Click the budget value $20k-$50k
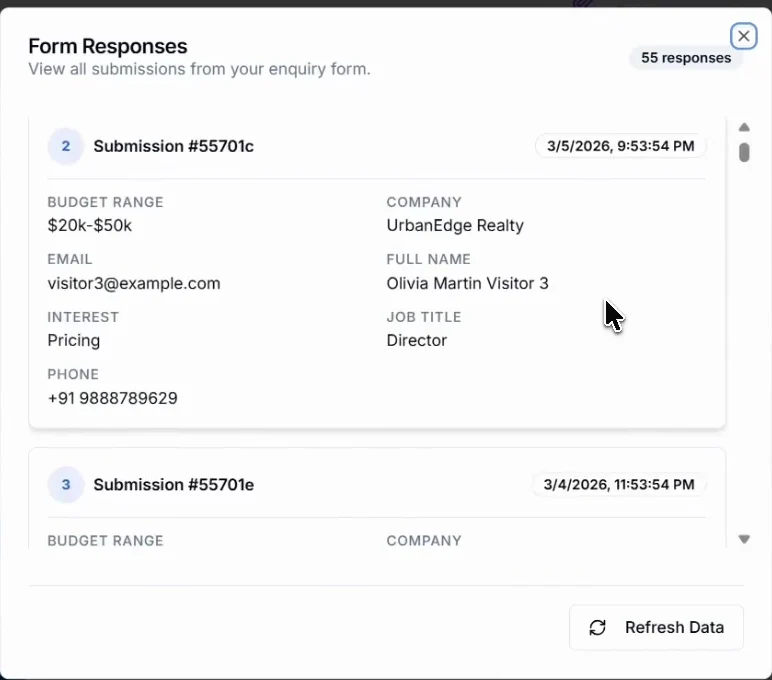772x680 pixels. click(x=90, y=226)
